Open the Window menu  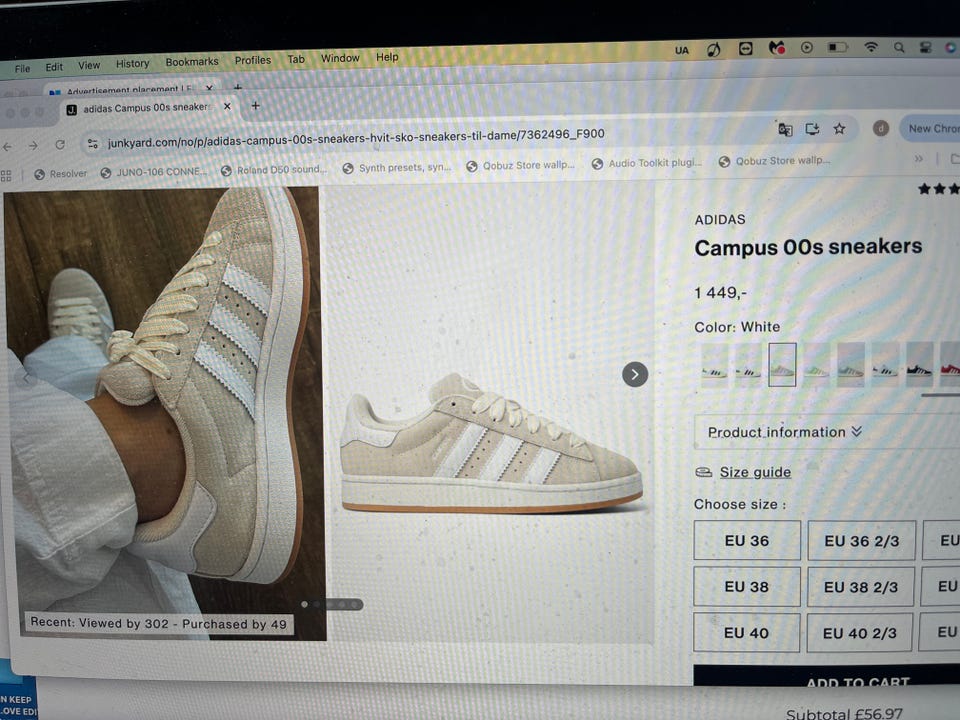[x=340, y=58]
